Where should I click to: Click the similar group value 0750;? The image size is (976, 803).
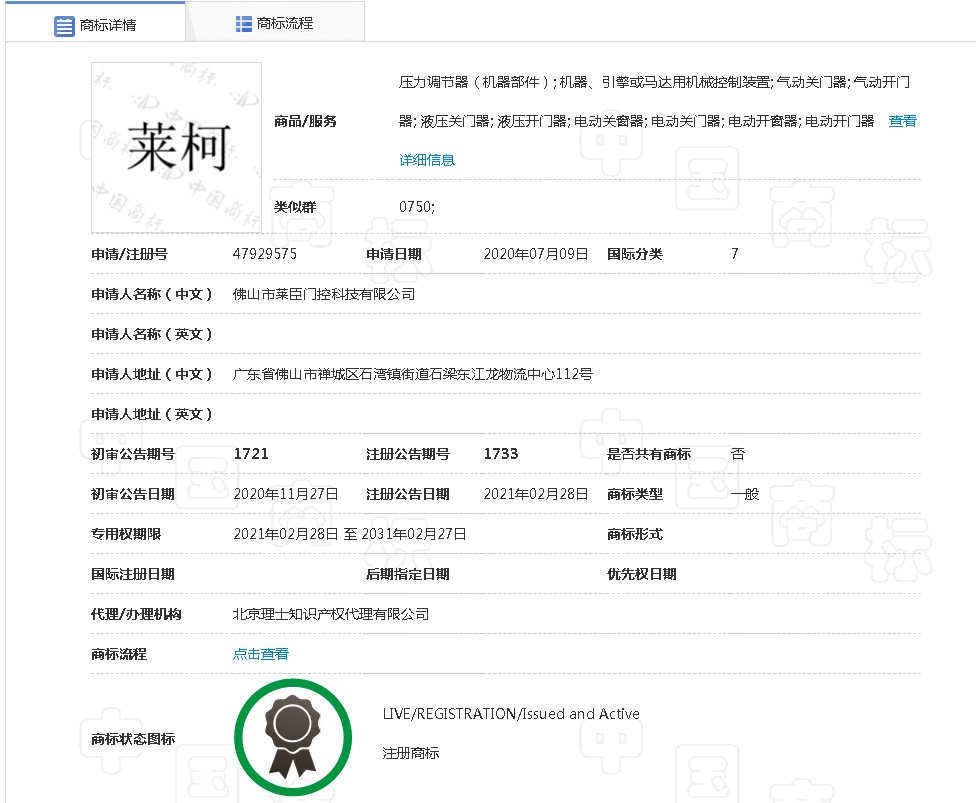point(417,207)
